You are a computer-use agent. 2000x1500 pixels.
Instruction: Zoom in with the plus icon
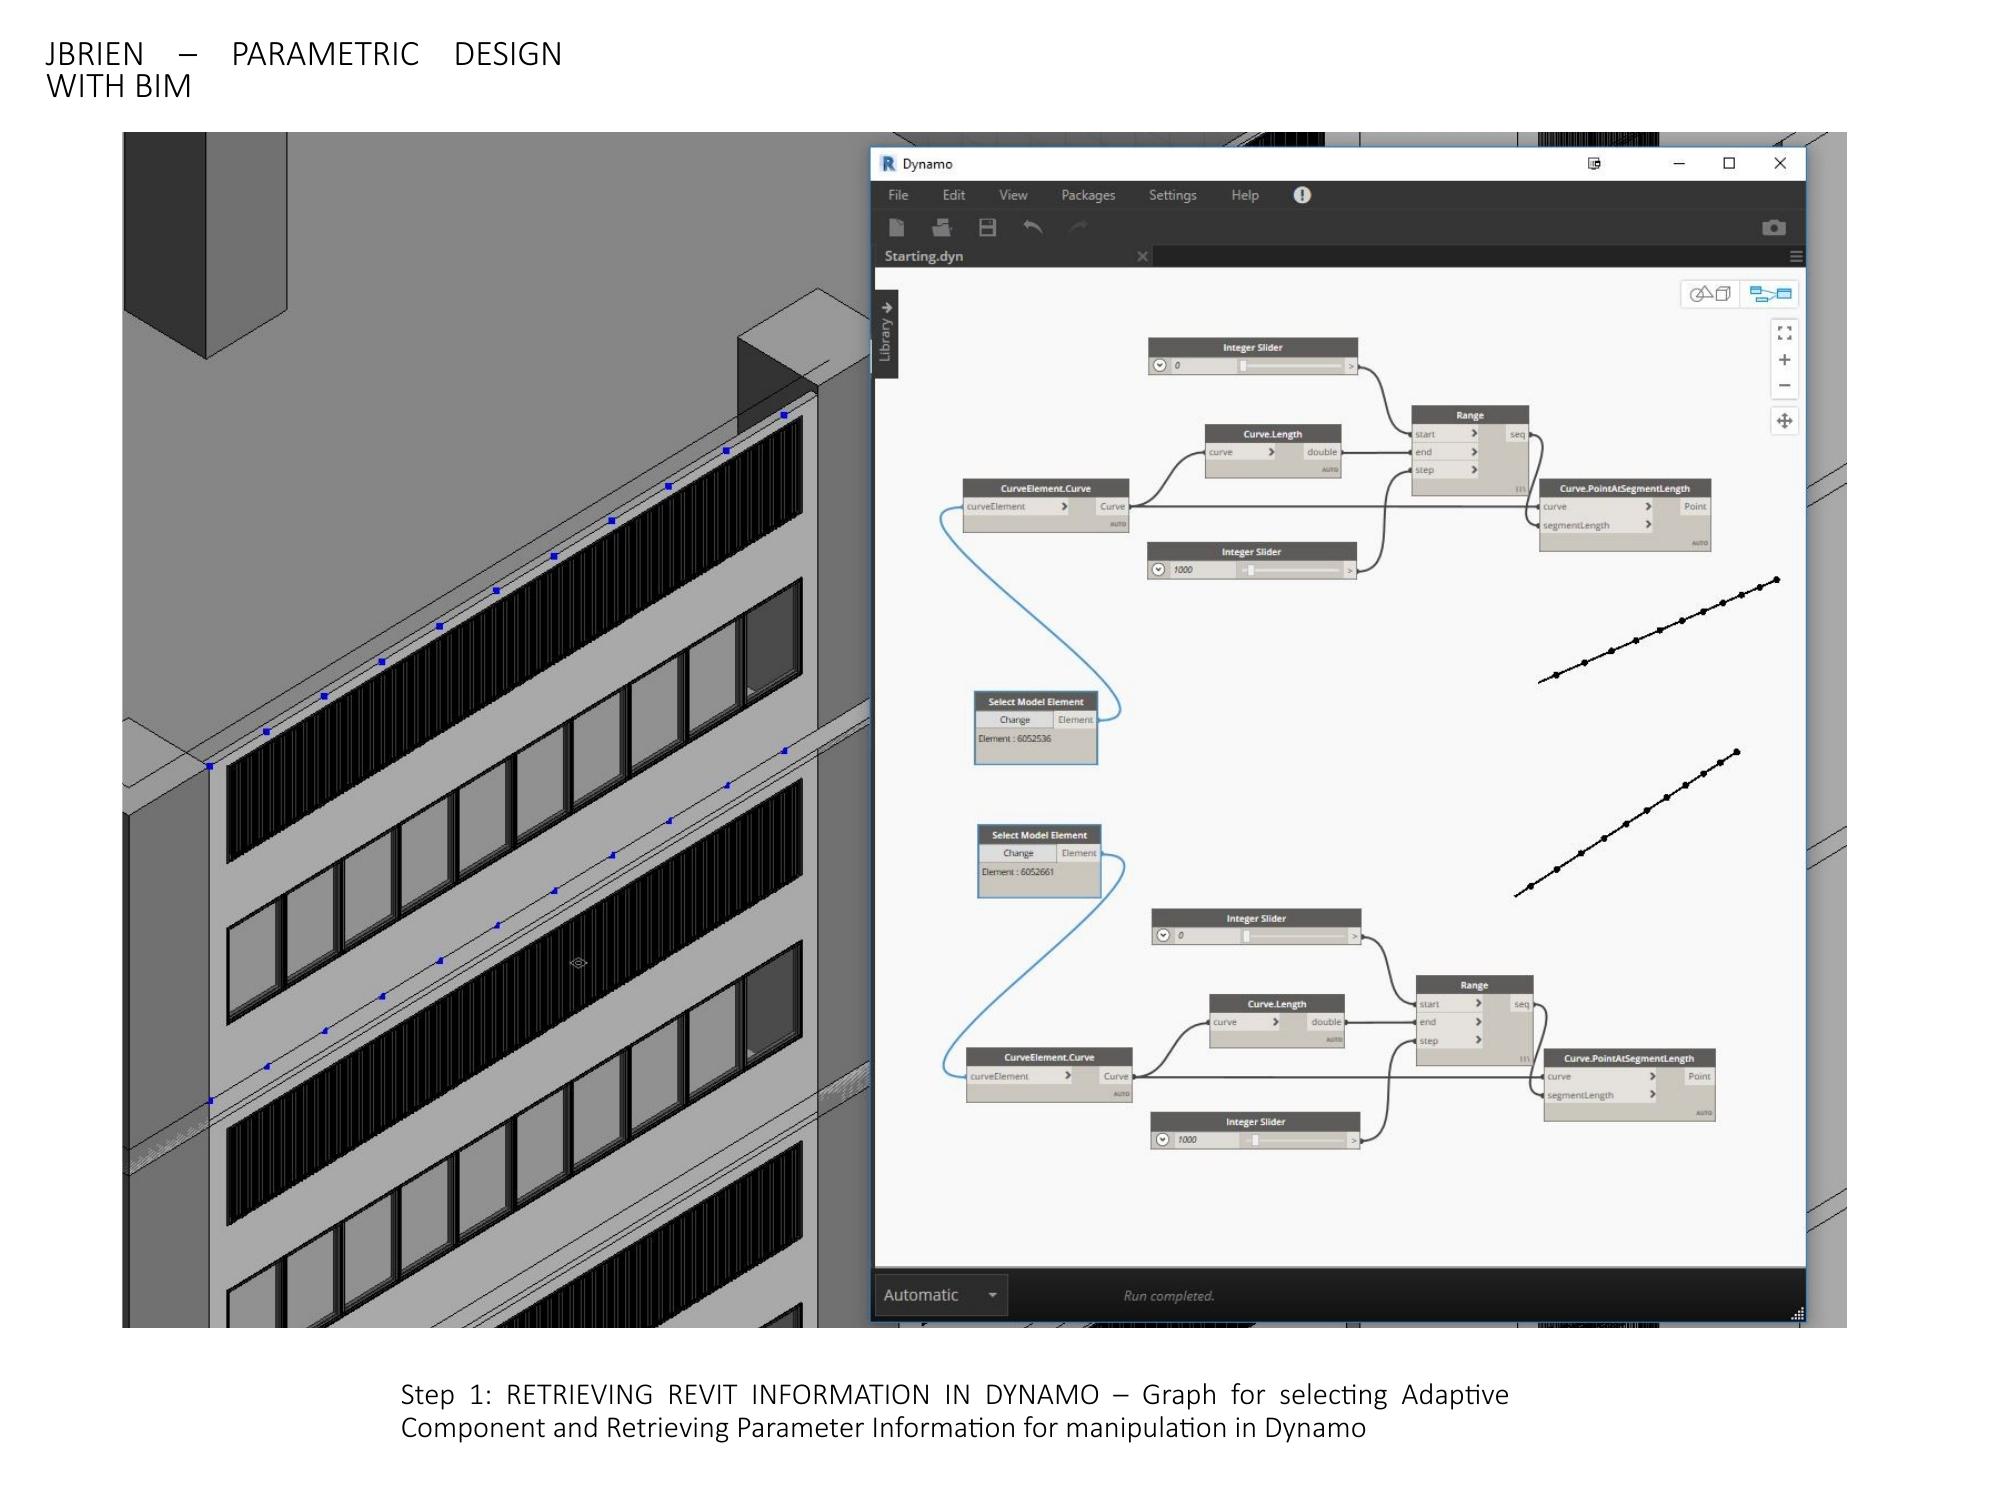[1784, 360]
